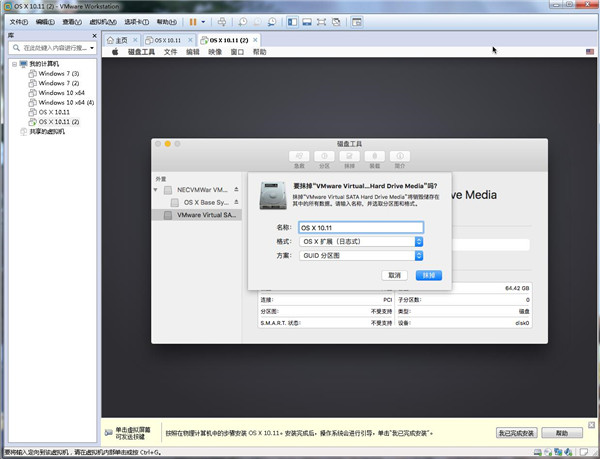Select VMware Virtual SA... disk in sidebar

tap(197, 215)
